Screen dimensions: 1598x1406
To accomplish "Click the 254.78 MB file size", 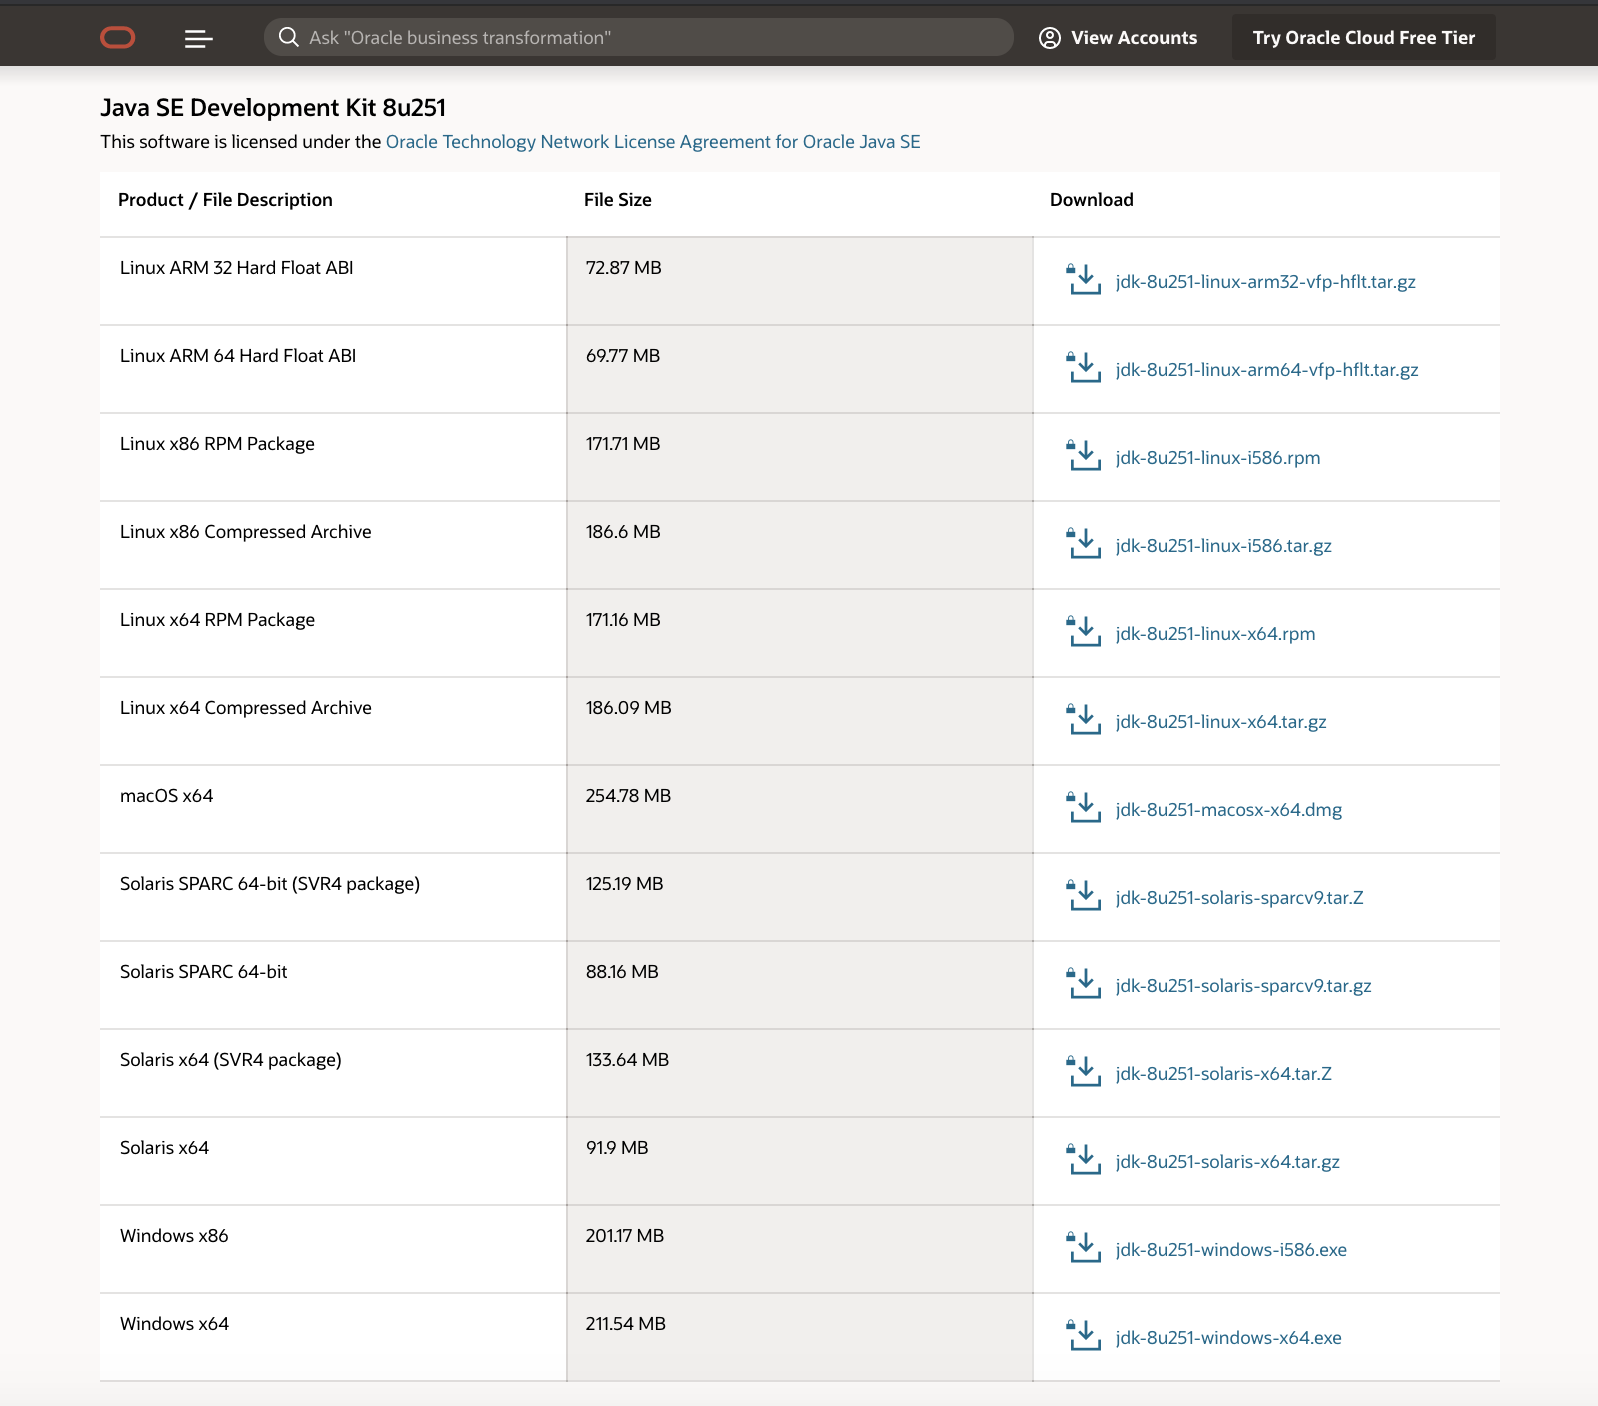I will [x=629, y=796].
